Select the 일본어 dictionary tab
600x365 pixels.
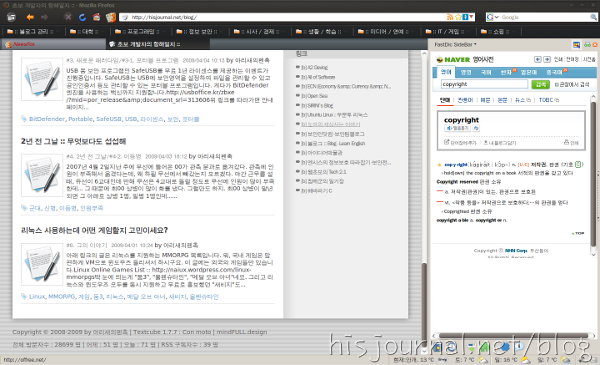coord(529,72)
